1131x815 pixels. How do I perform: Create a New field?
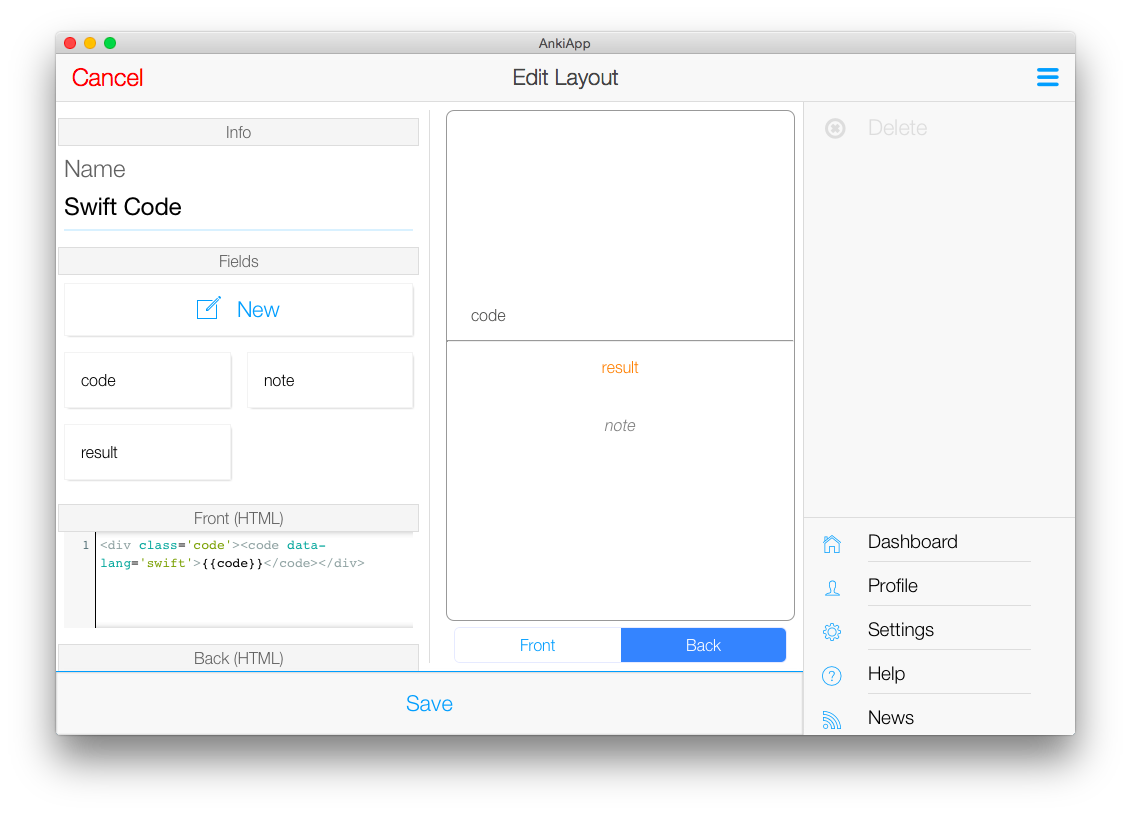(x=239, y=310)
